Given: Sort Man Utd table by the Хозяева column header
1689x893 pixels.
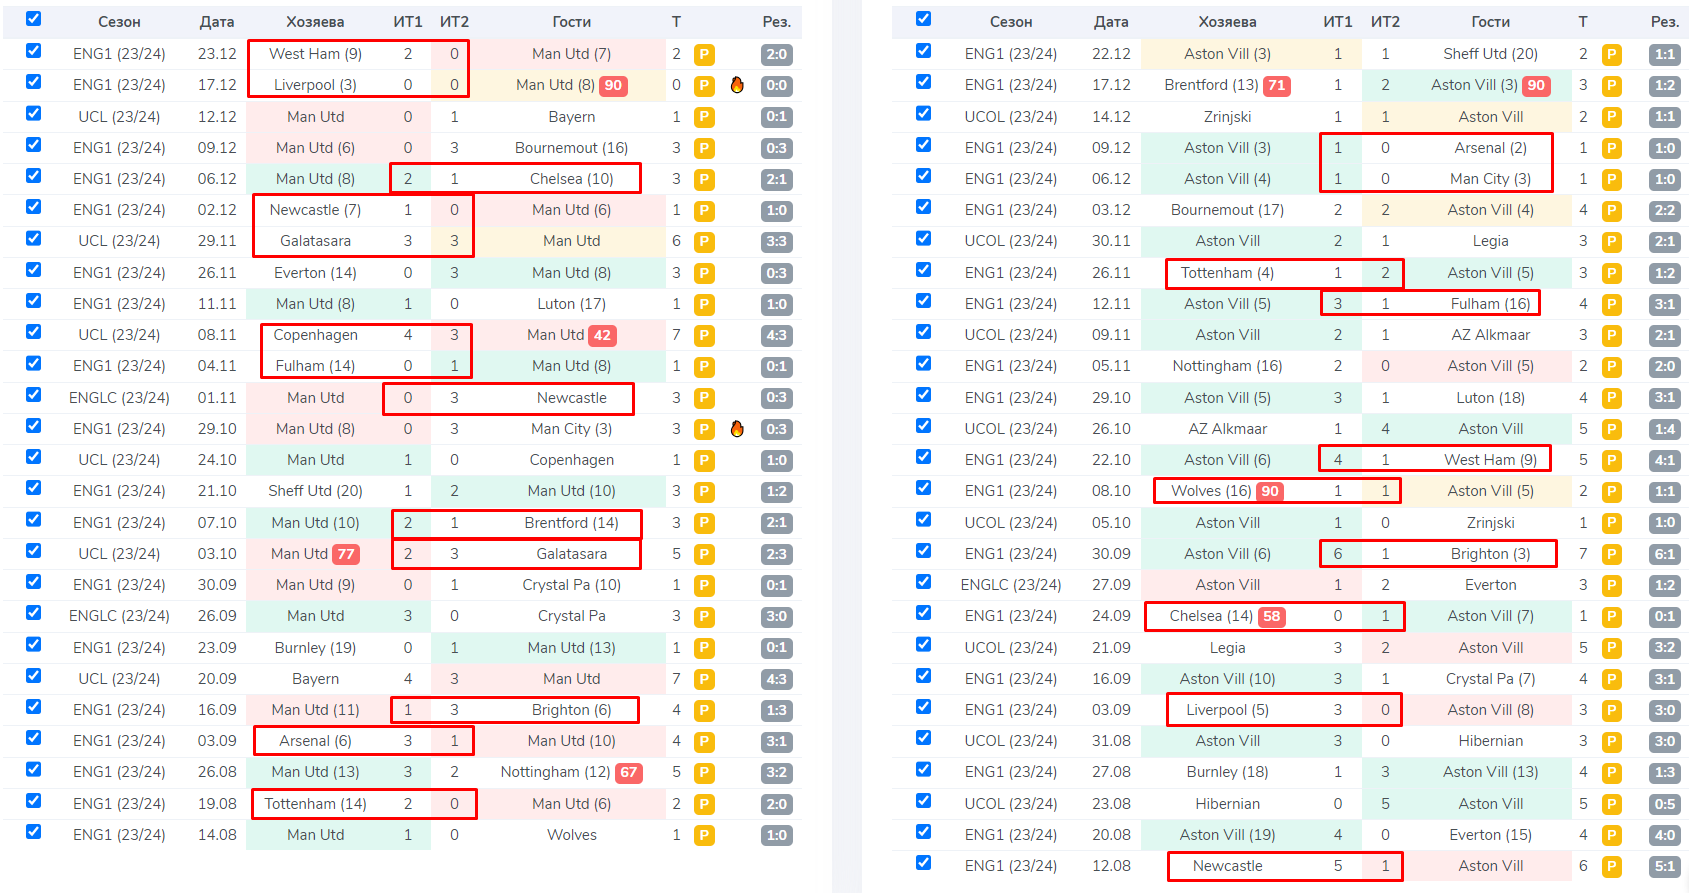Looking at the screenshot, I should [315, 22].
